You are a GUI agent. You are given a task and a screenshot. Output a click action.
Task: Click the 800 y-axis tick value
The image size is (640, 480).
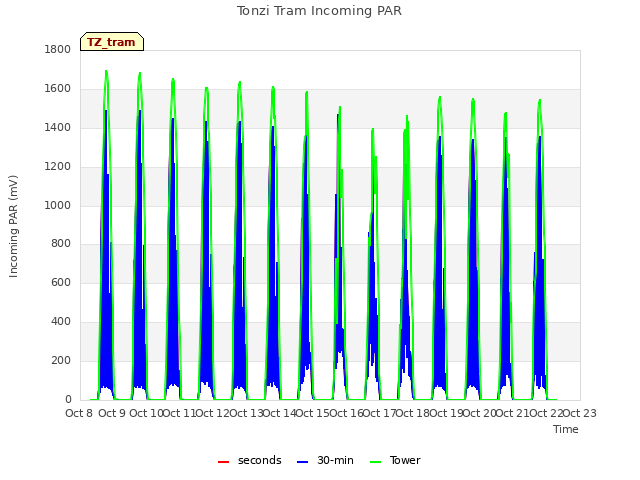click(61, 244)
